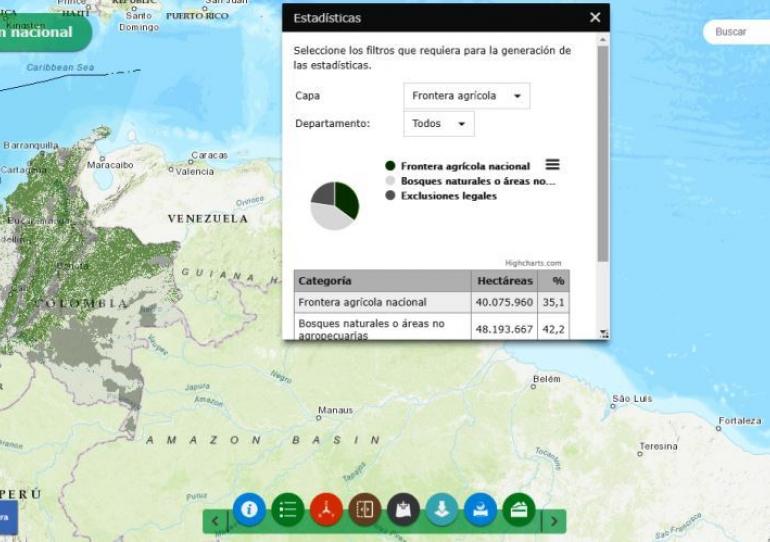Click the % column header

[554, 281]
